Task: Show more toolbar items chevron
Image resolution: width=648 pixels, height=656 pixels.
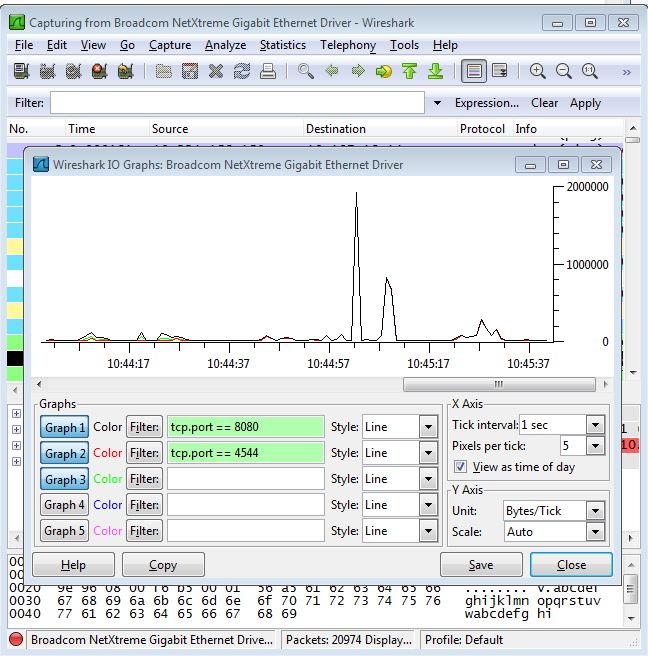Action: (x=626, y=72)
